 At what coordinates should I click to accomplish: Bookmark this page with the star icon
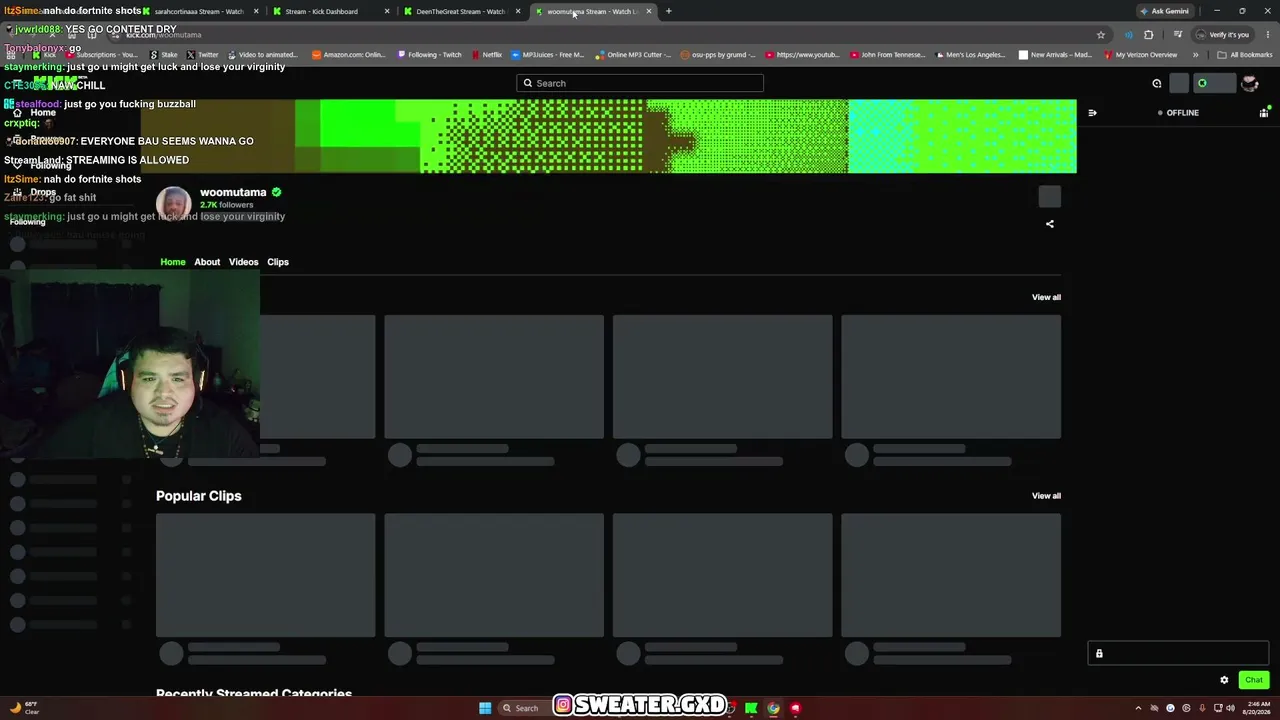[x=1101, y=35]
